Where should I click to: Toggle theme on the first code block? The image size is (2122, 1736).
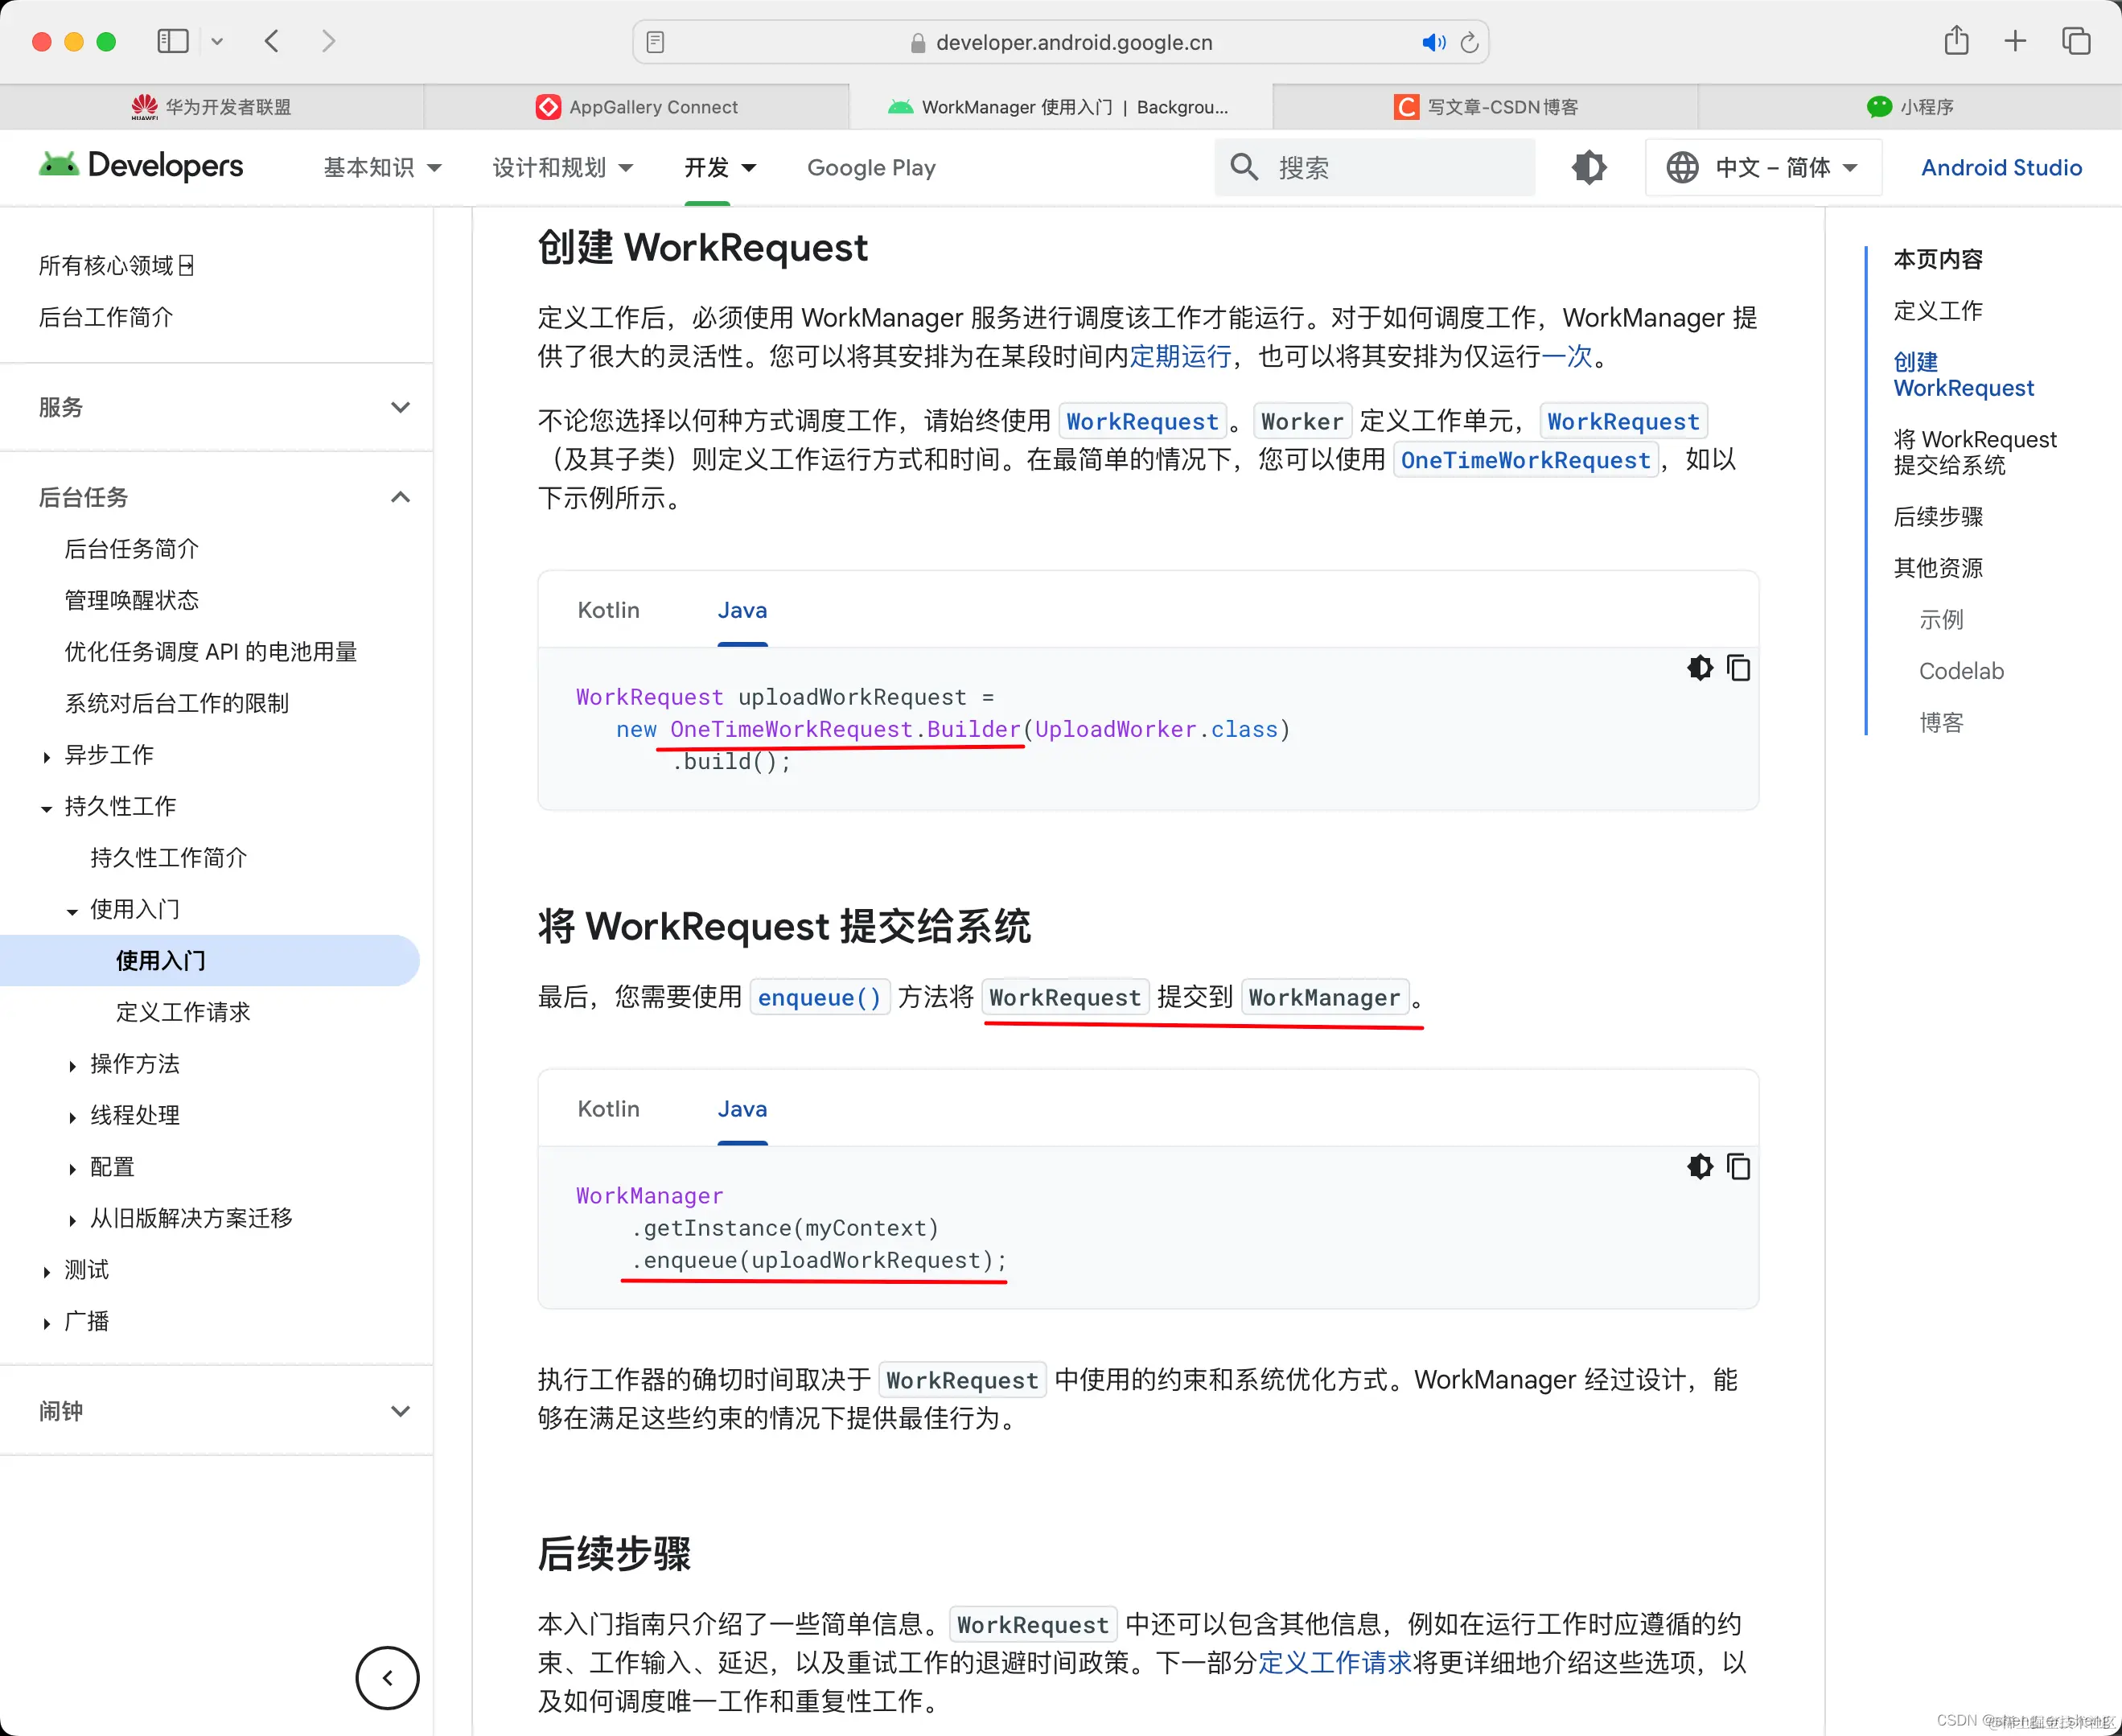click(1700, 668)
